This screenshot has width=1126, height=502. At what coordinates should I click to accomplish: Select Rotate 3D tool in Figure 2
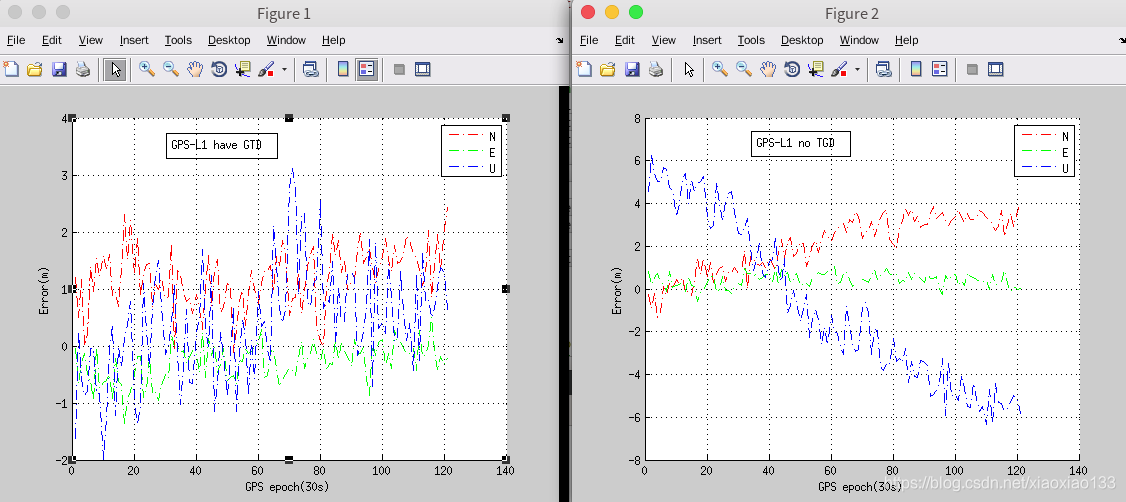(792, 69)
